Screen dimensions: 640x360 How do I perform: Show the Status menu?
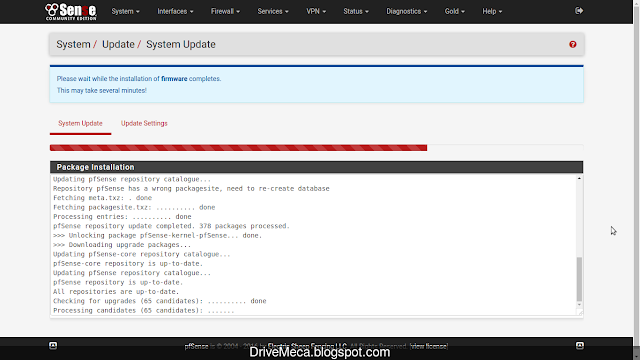tap(356, 11)
